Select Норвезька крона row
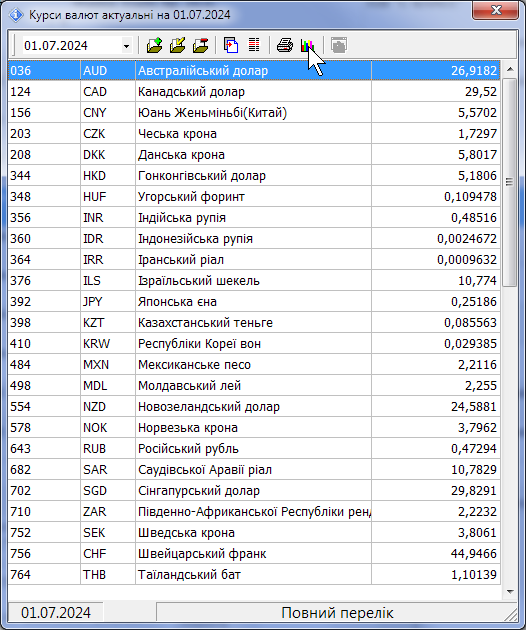 (254, 428)
